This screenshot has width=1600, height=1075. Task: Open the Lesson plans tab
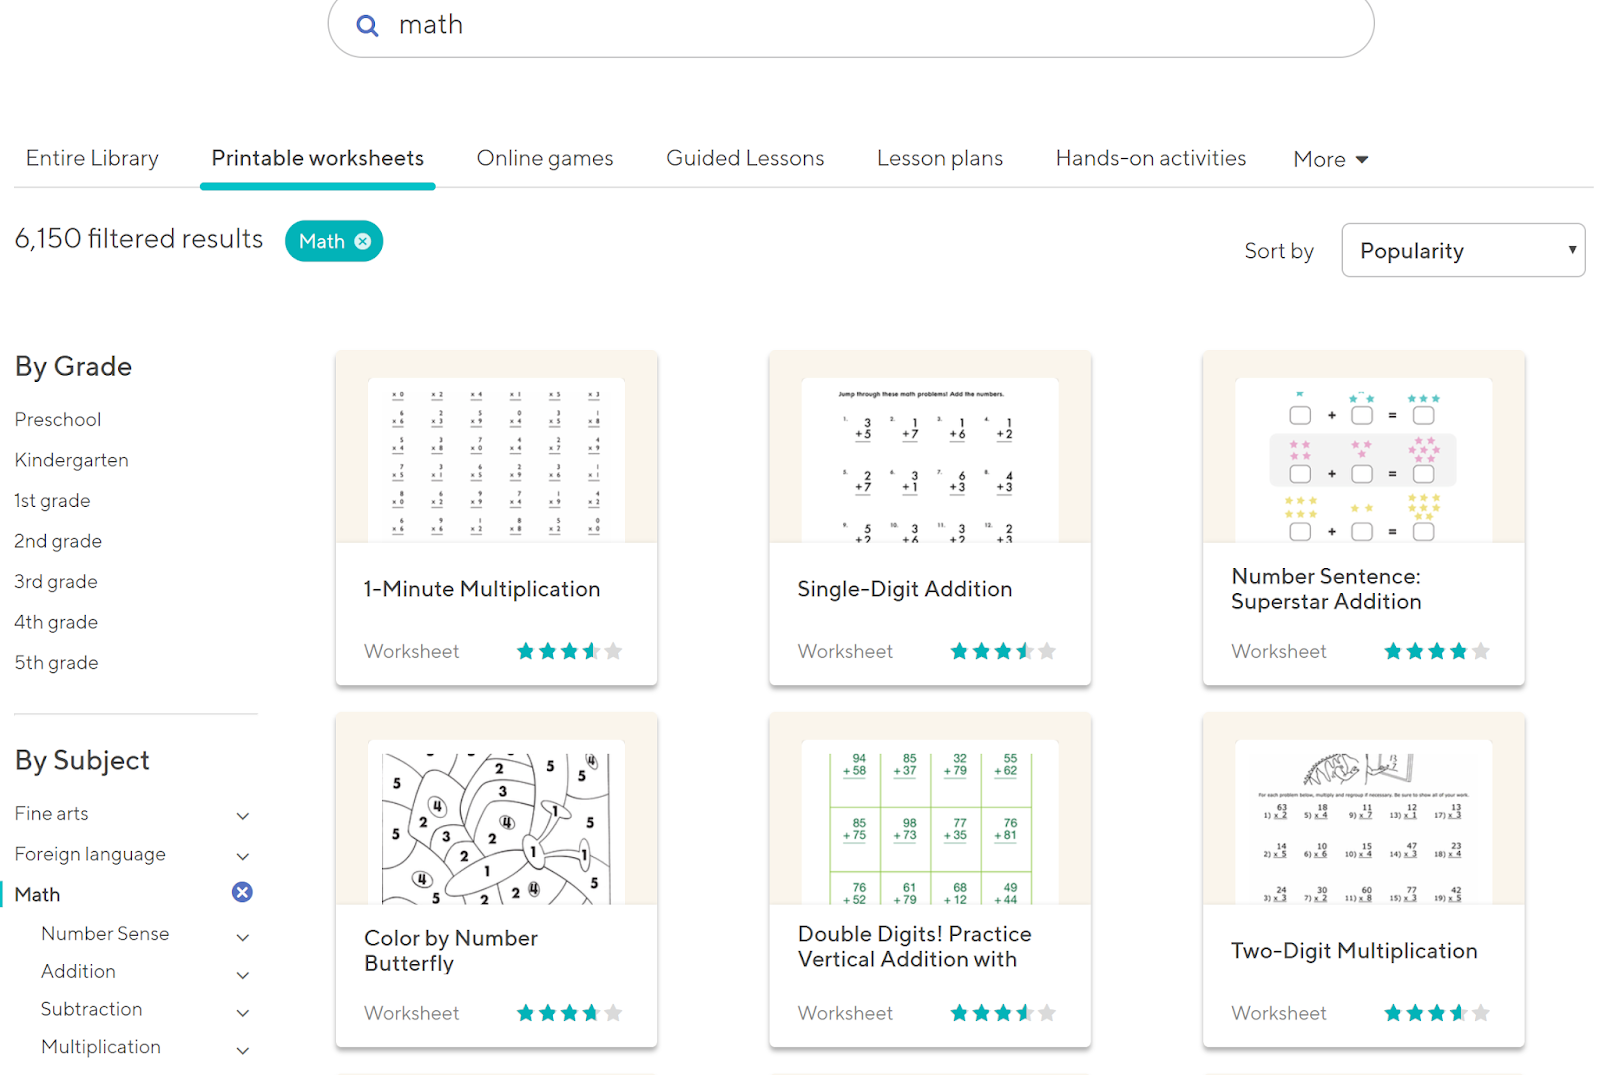coord(939,158)
